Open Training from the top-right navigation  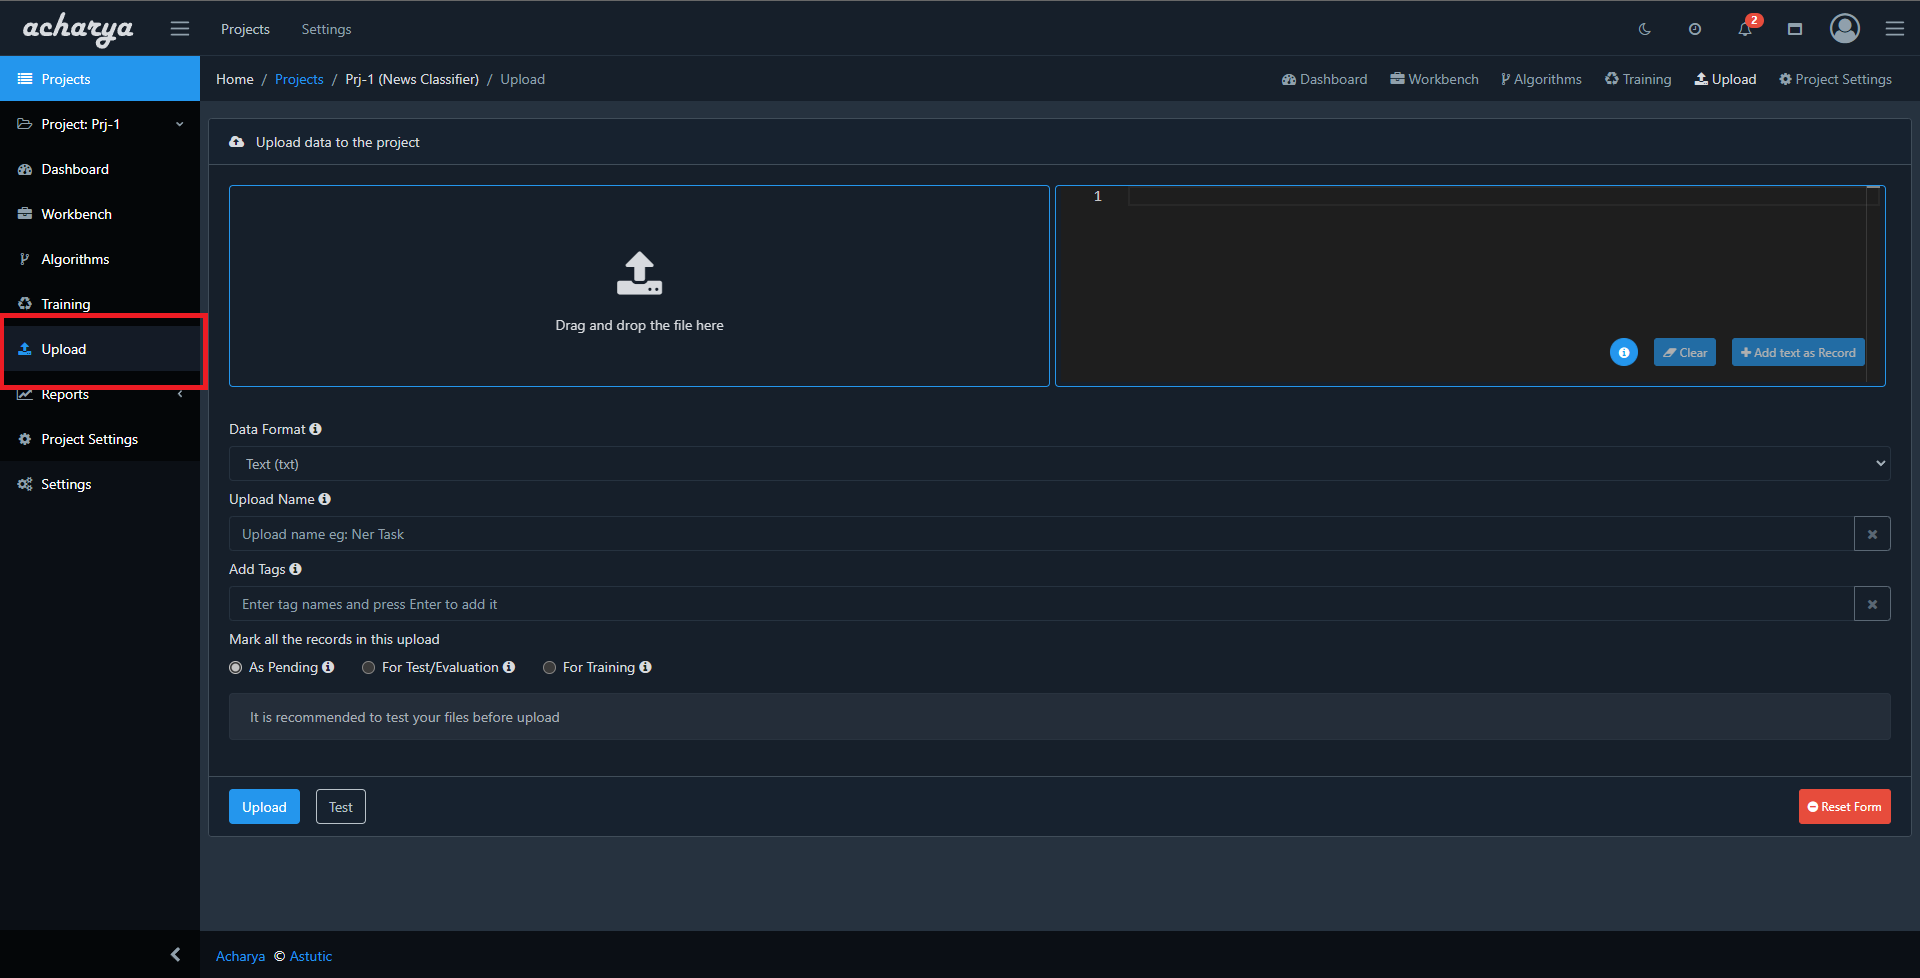click(x=1637, y=78)
